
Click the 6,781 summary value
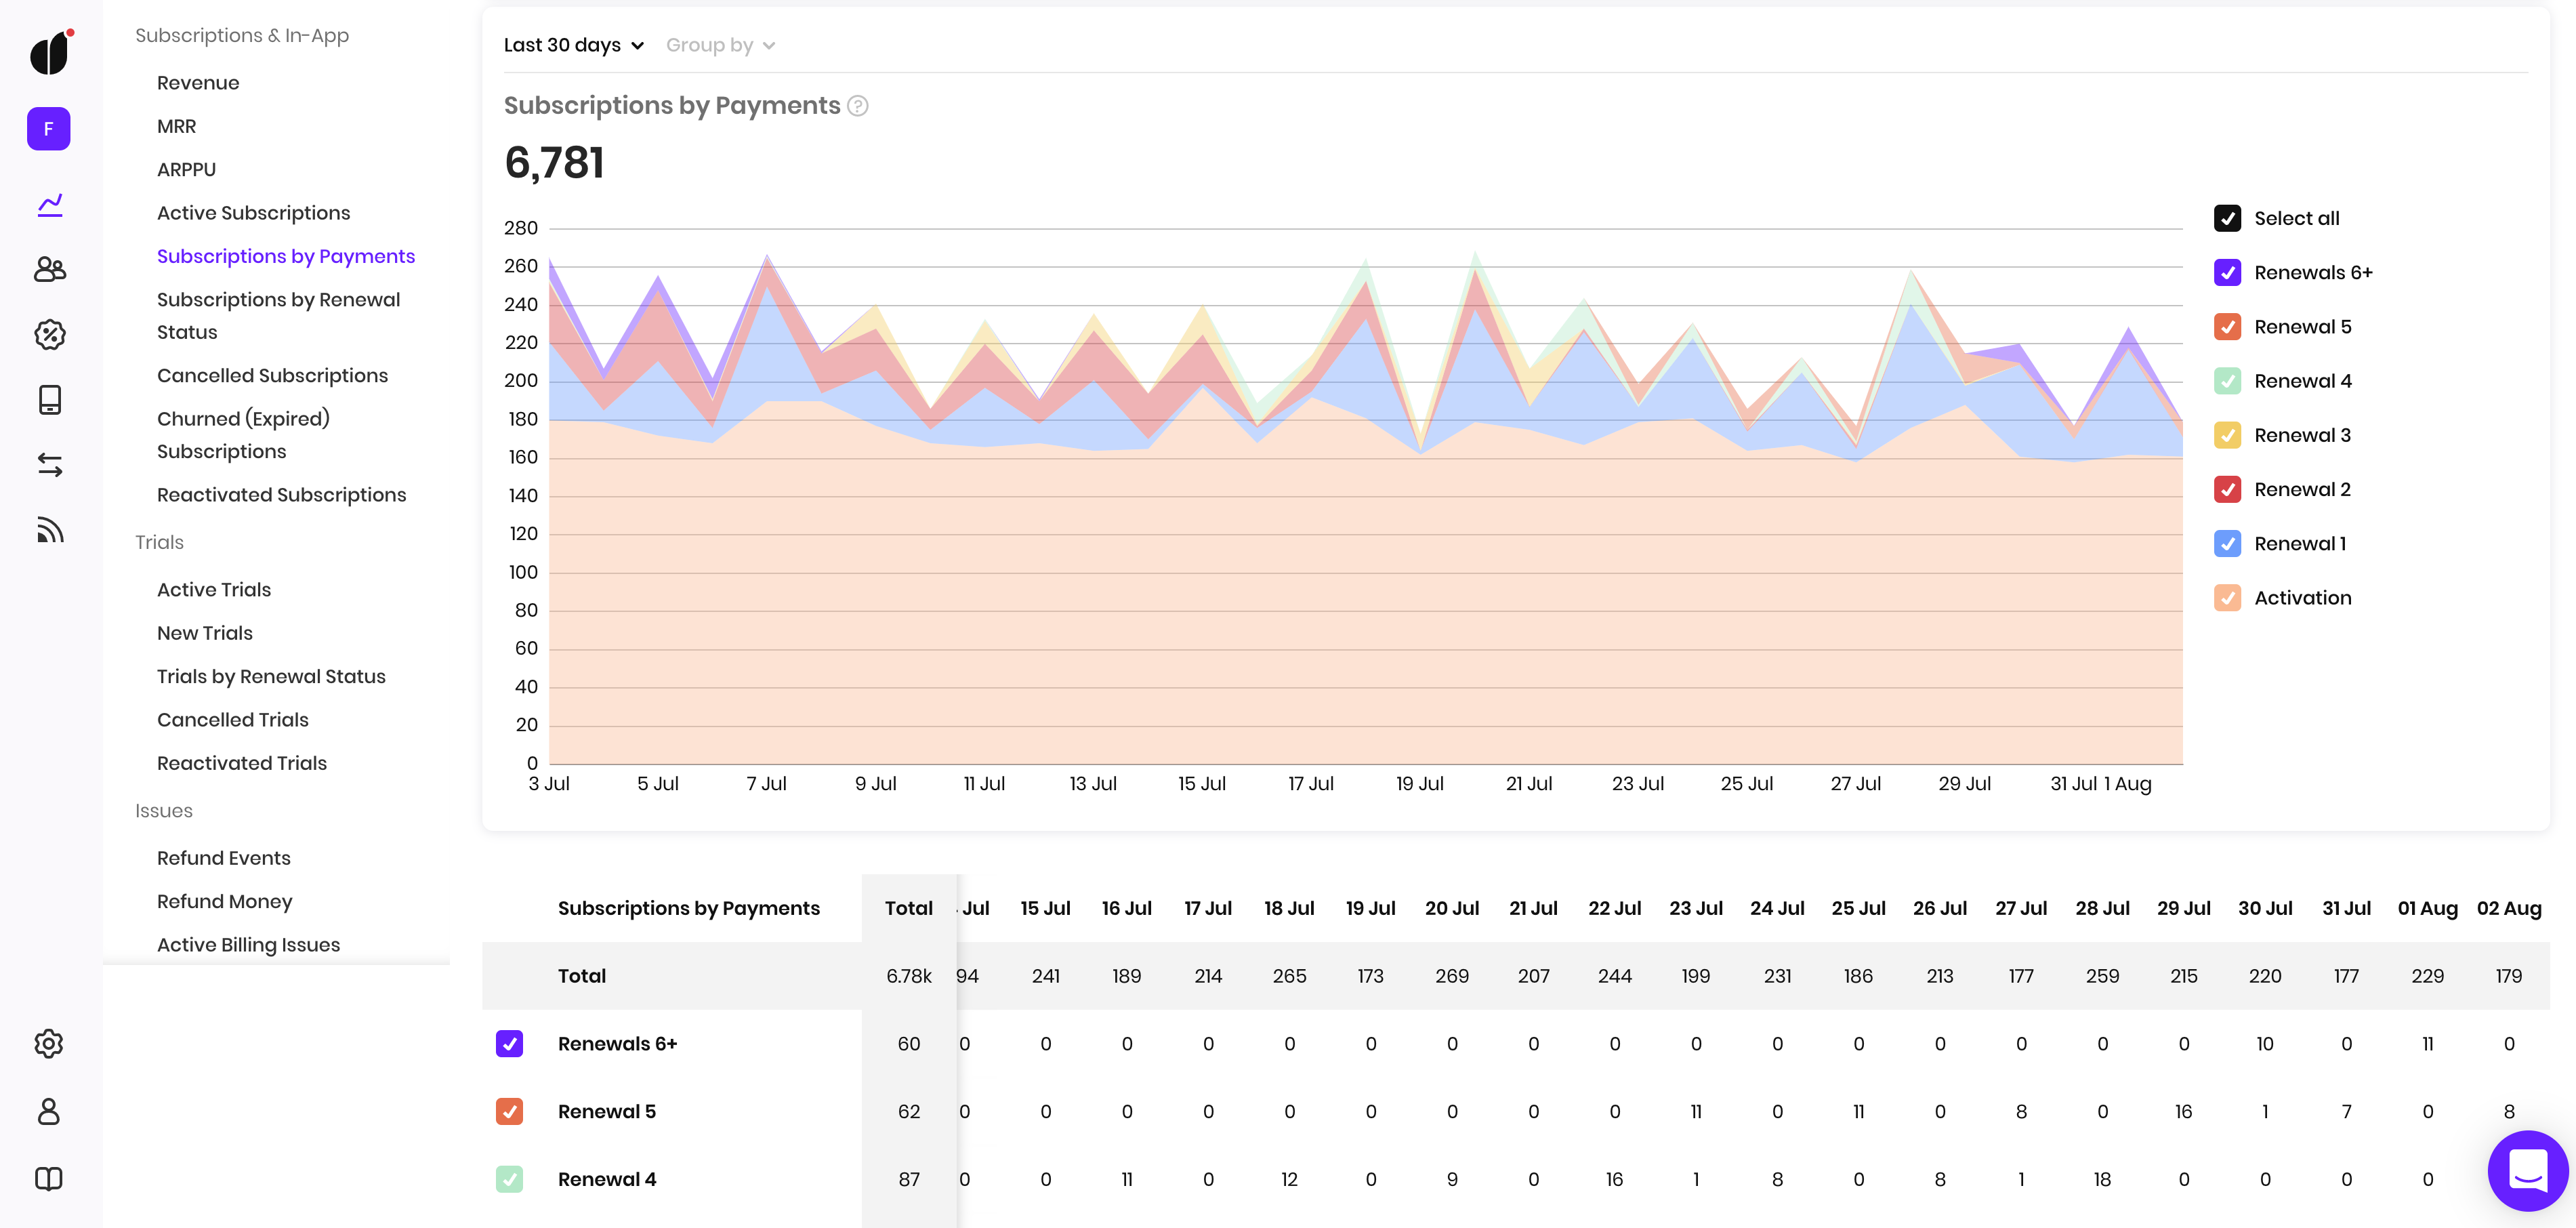pyautogui.click(x=554, y=162)
